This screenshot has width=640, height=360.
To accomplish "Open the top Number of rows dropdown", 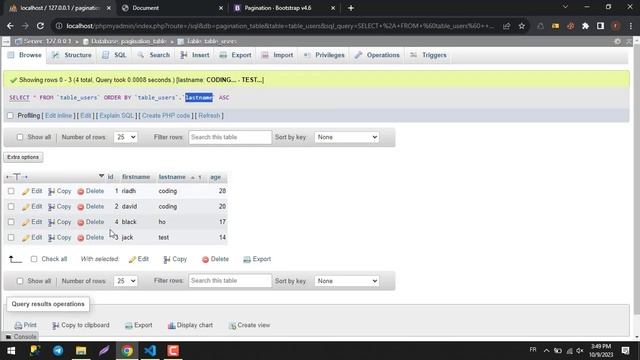I will [126, 137].
